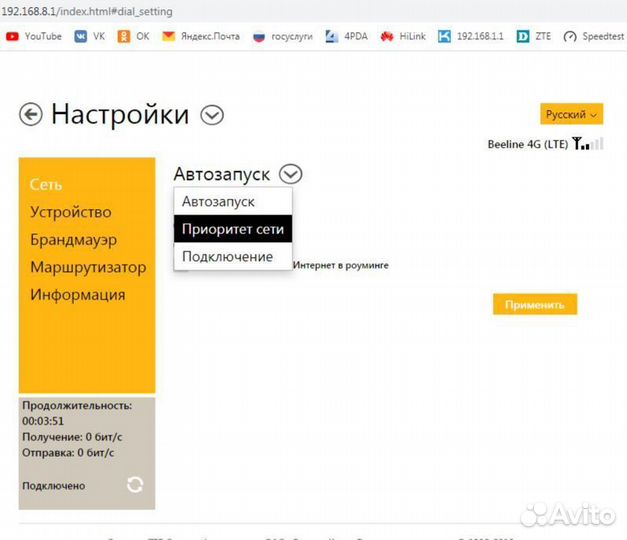
Task: Click the Интернет в роуминге label
Action: (x=341, y=265)
